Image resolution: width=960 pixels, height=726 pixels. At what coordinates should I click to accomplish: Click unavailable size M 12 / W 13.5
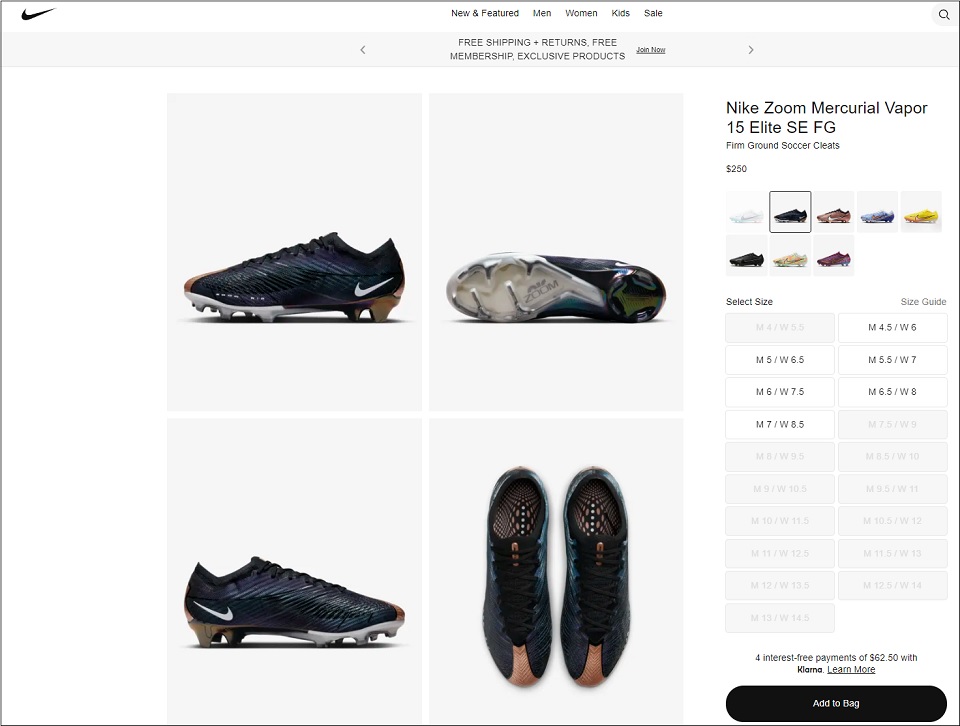(780, 585)
